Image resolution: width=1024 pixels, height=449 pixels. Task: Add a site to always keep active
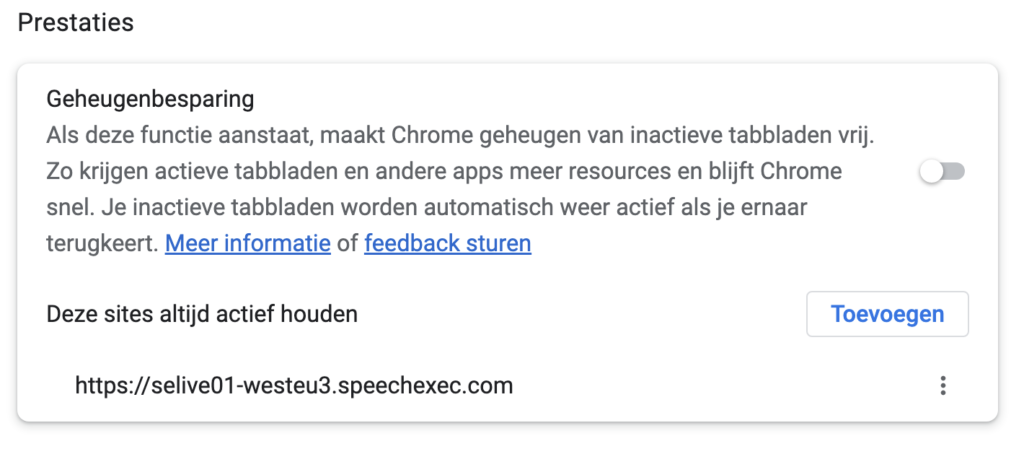888,314
